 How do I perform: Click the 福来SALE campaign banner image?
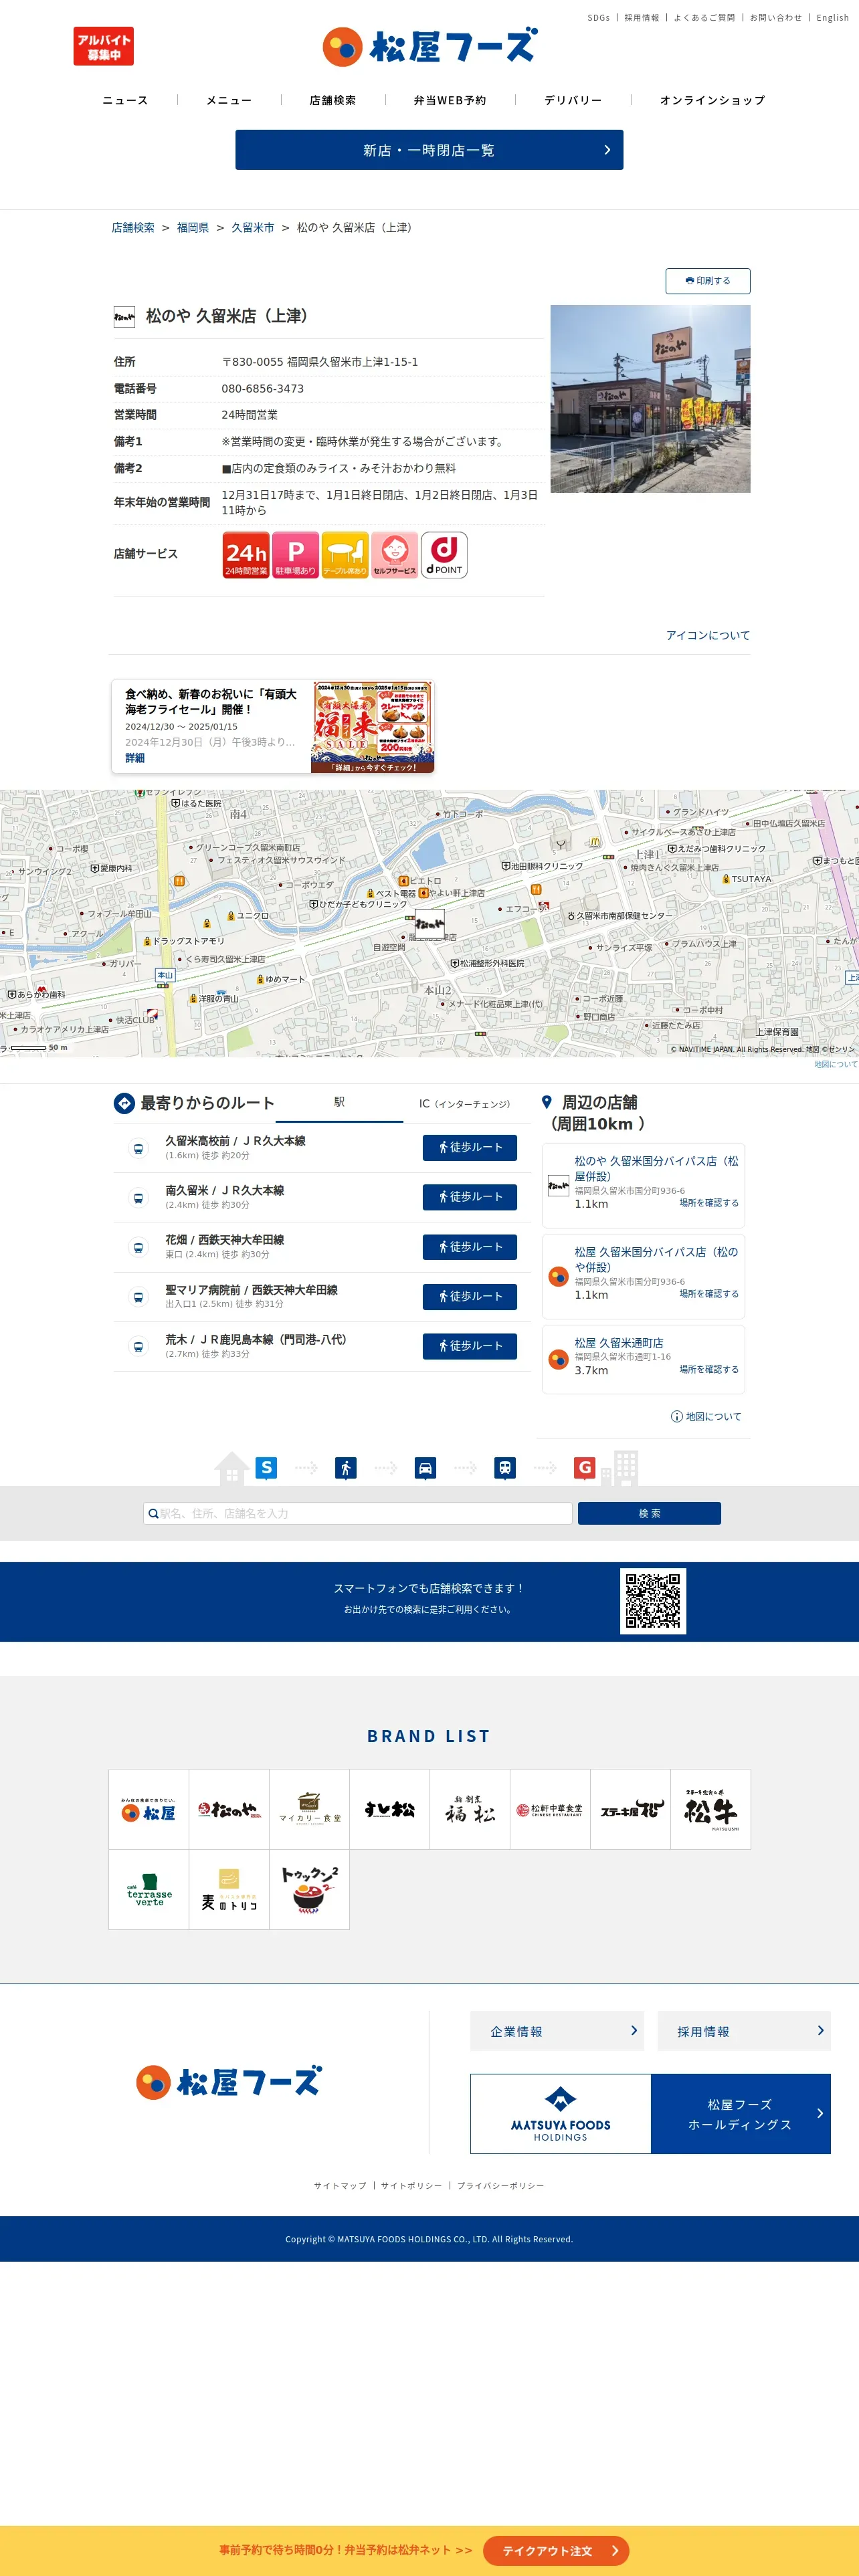pos(372,727)
